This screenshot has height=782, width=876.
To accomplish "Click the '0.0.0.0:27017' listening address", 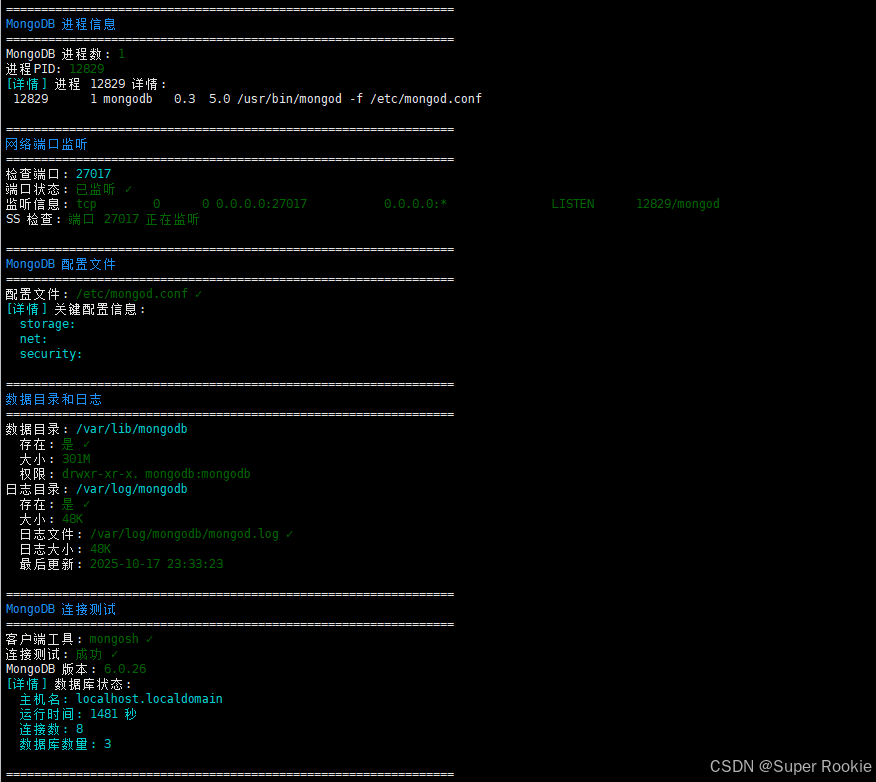I will coord(261,204).
